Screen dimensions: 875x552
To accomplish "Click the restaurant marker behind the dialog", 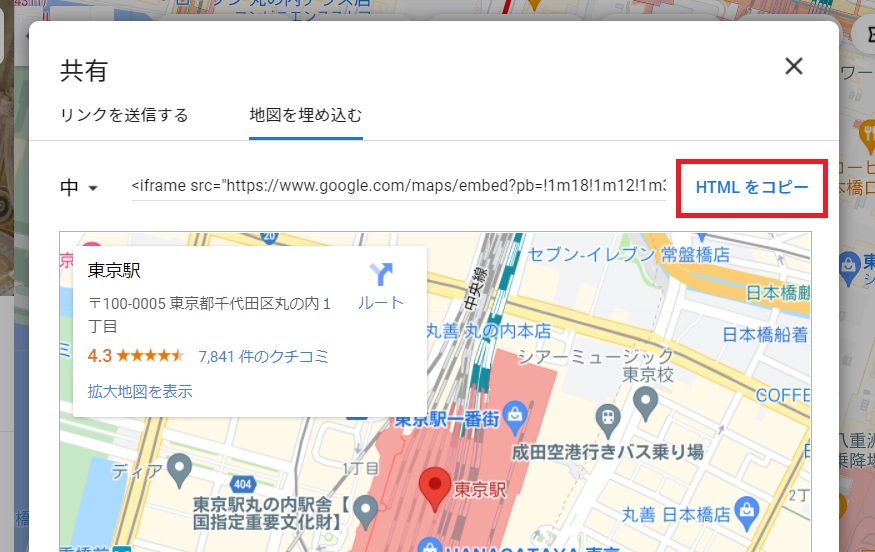I will point(867,136).
